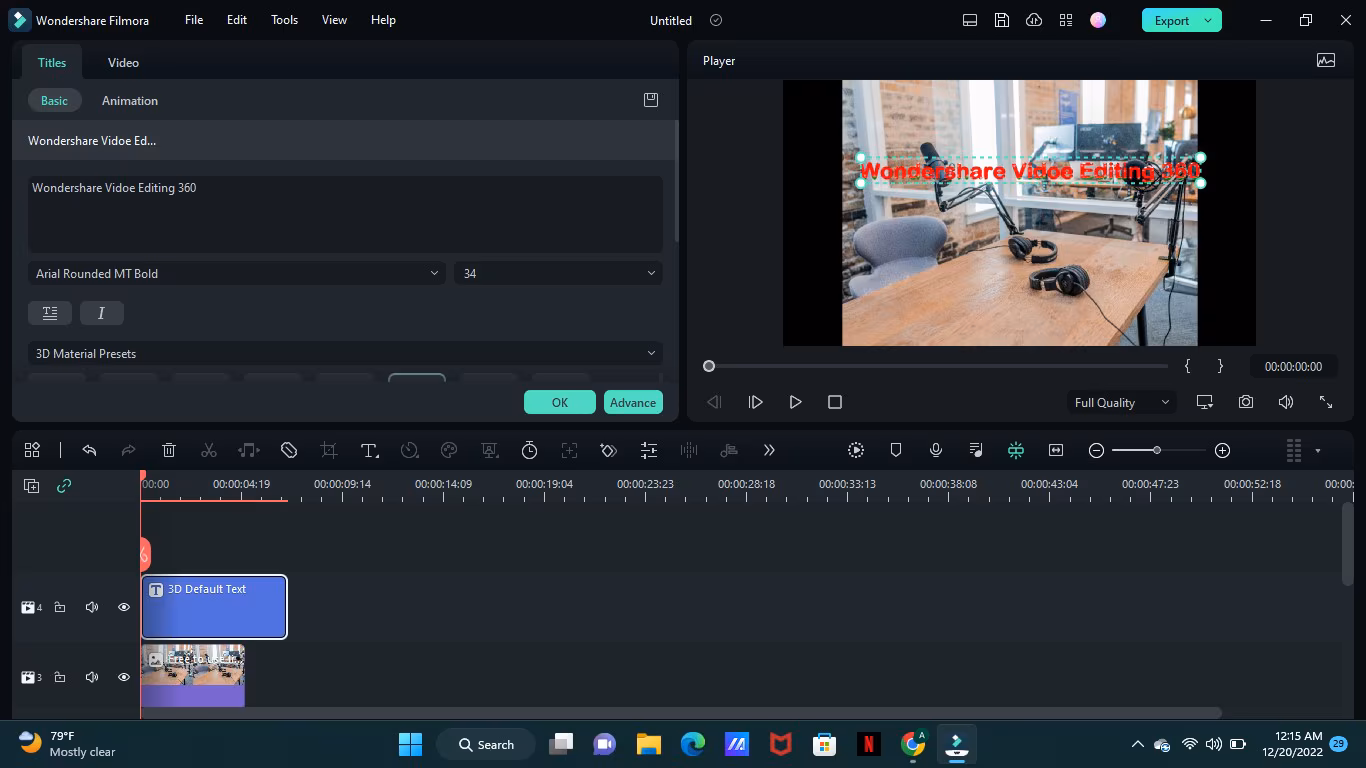
Task: Open the user account avatar
Action: coord(1098,20)
